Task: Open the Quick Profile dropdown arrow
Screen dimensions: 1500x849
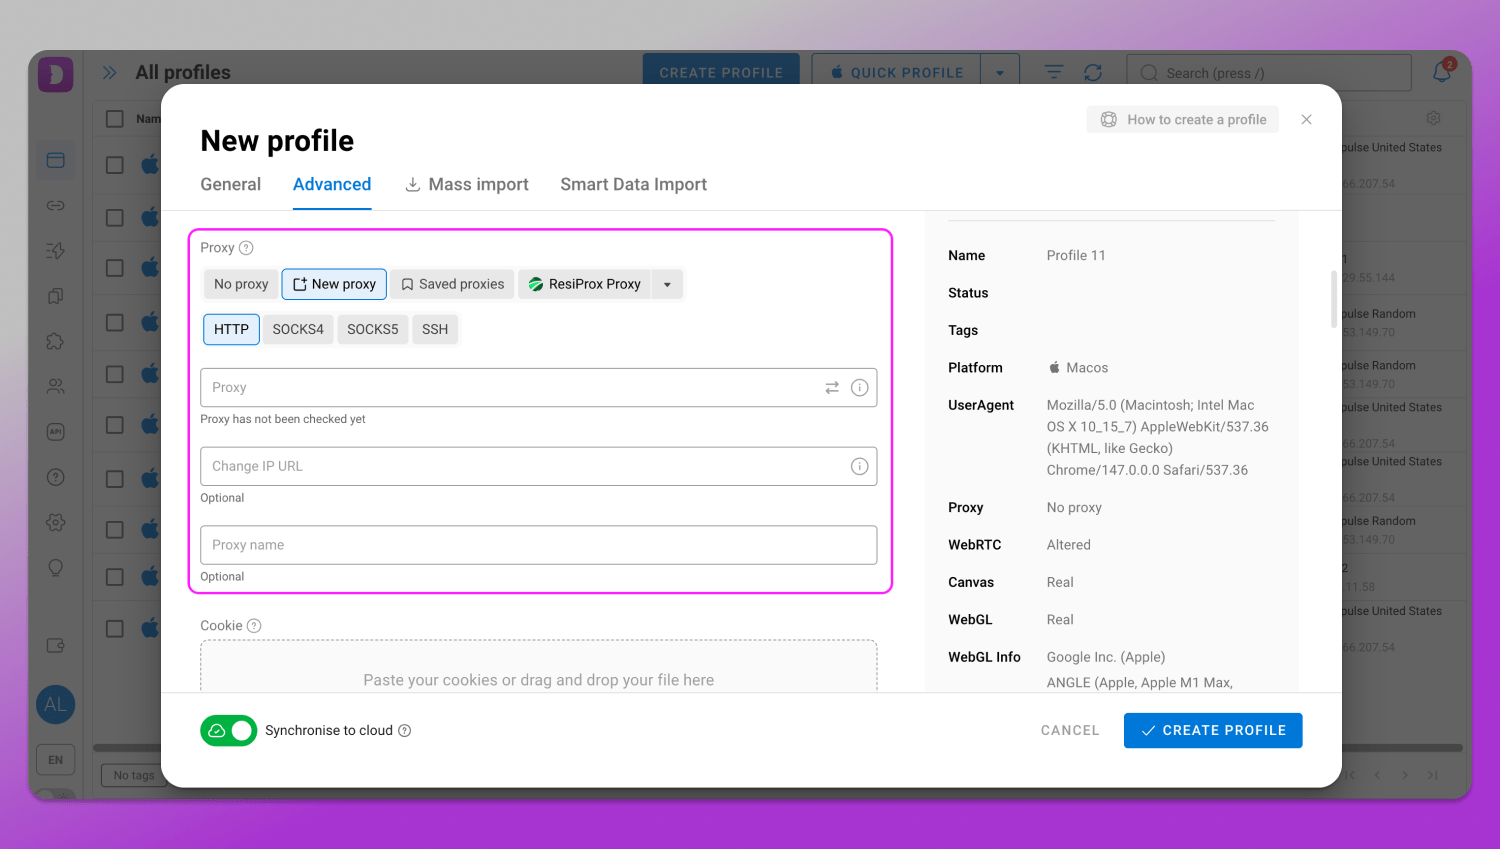Action: pyautogui.click(x=1000, y=72)
